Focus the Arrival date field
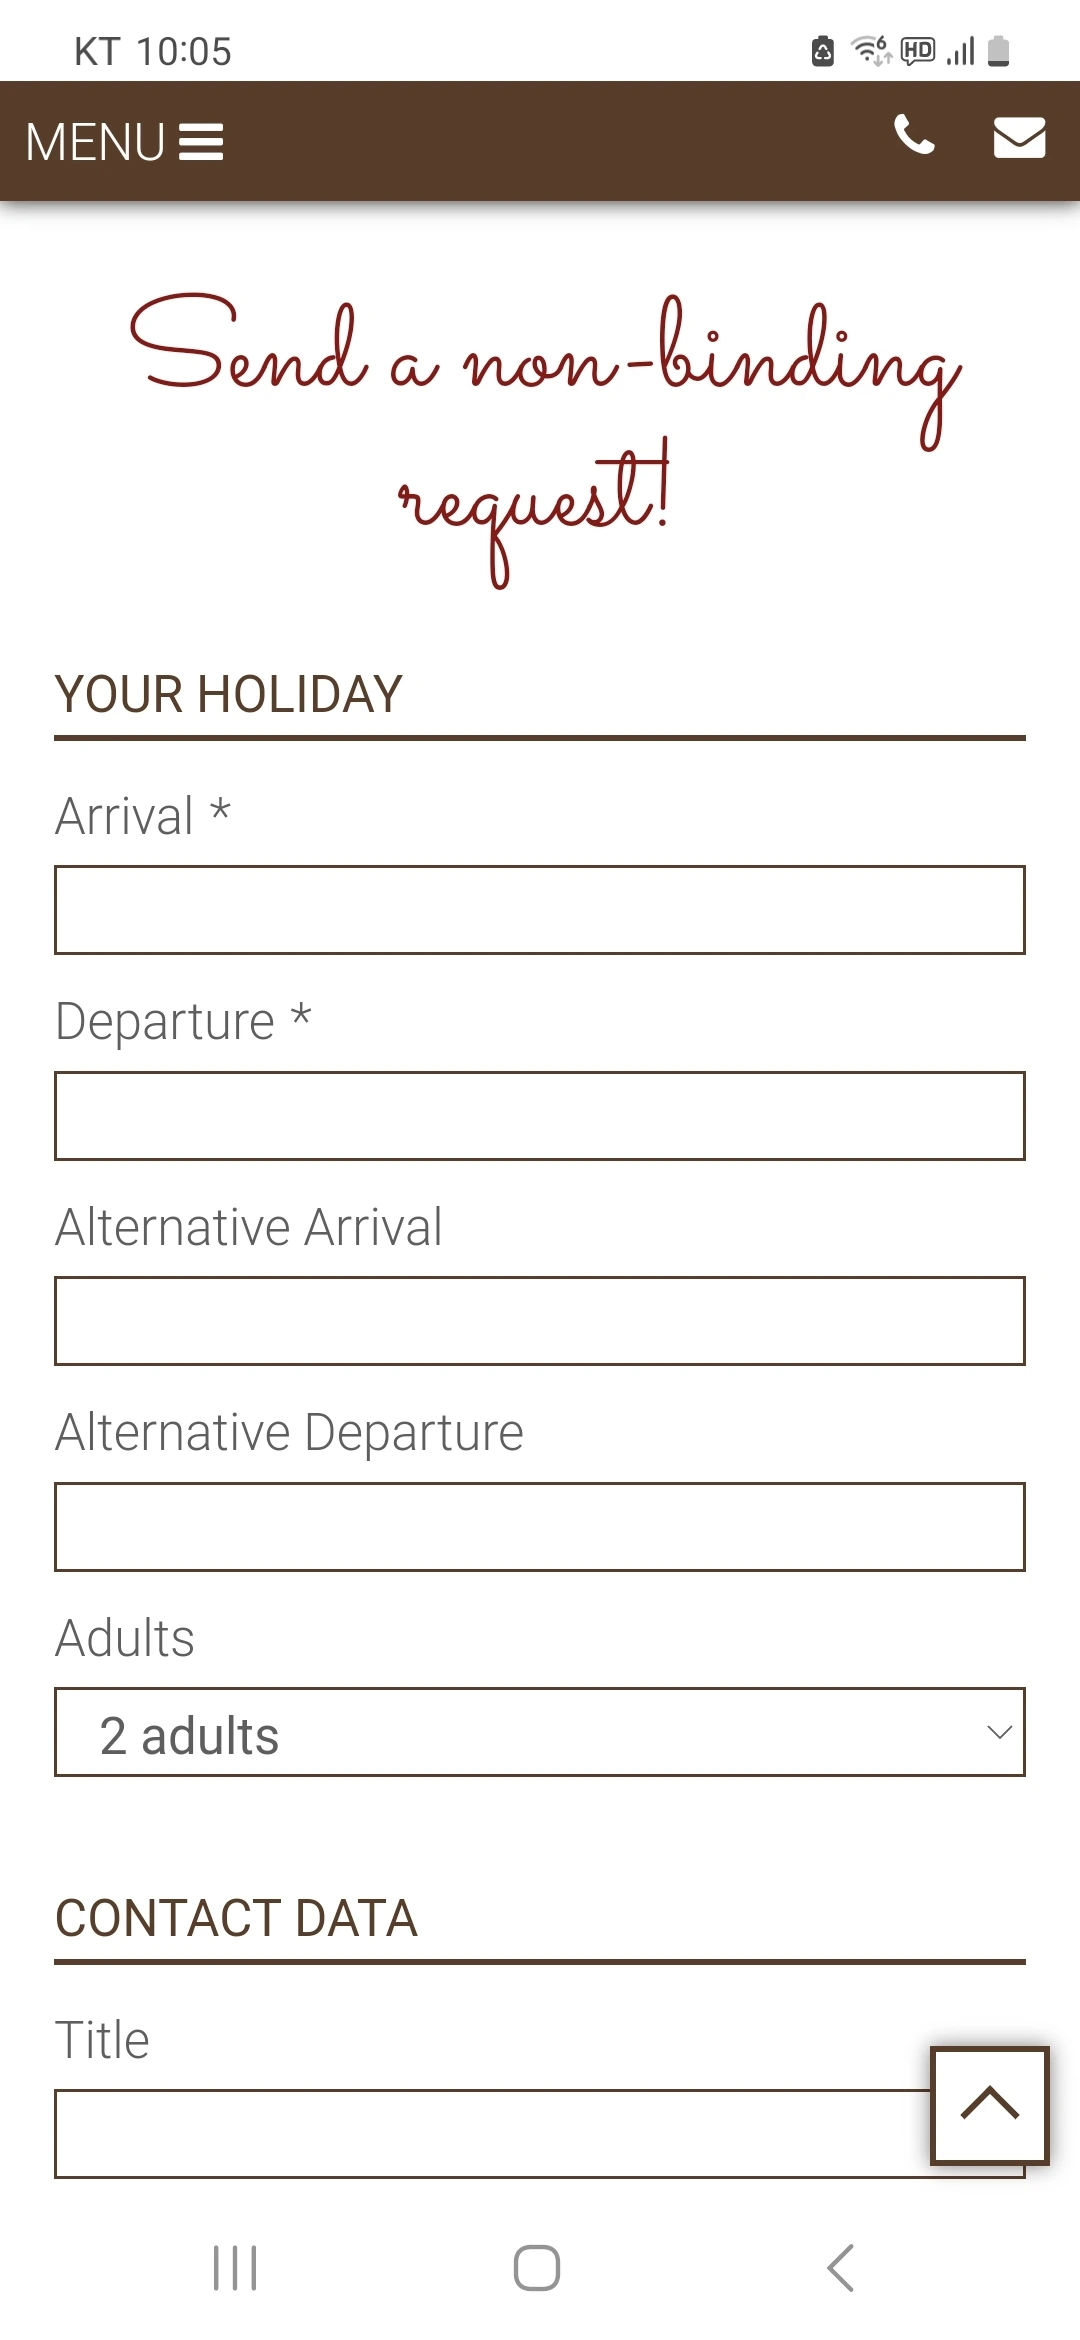The width and height of the screenshot is (1080, 2340). (540, 910)
